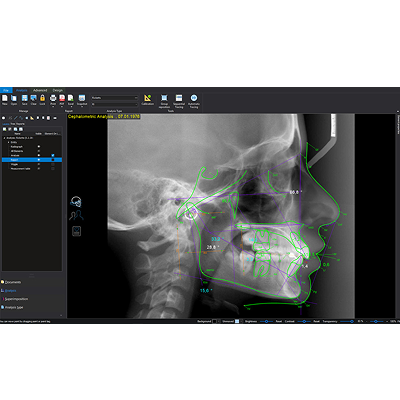Click the Lock padlock icon
Viewport: 400px width, 400px height.
(42, 98)
